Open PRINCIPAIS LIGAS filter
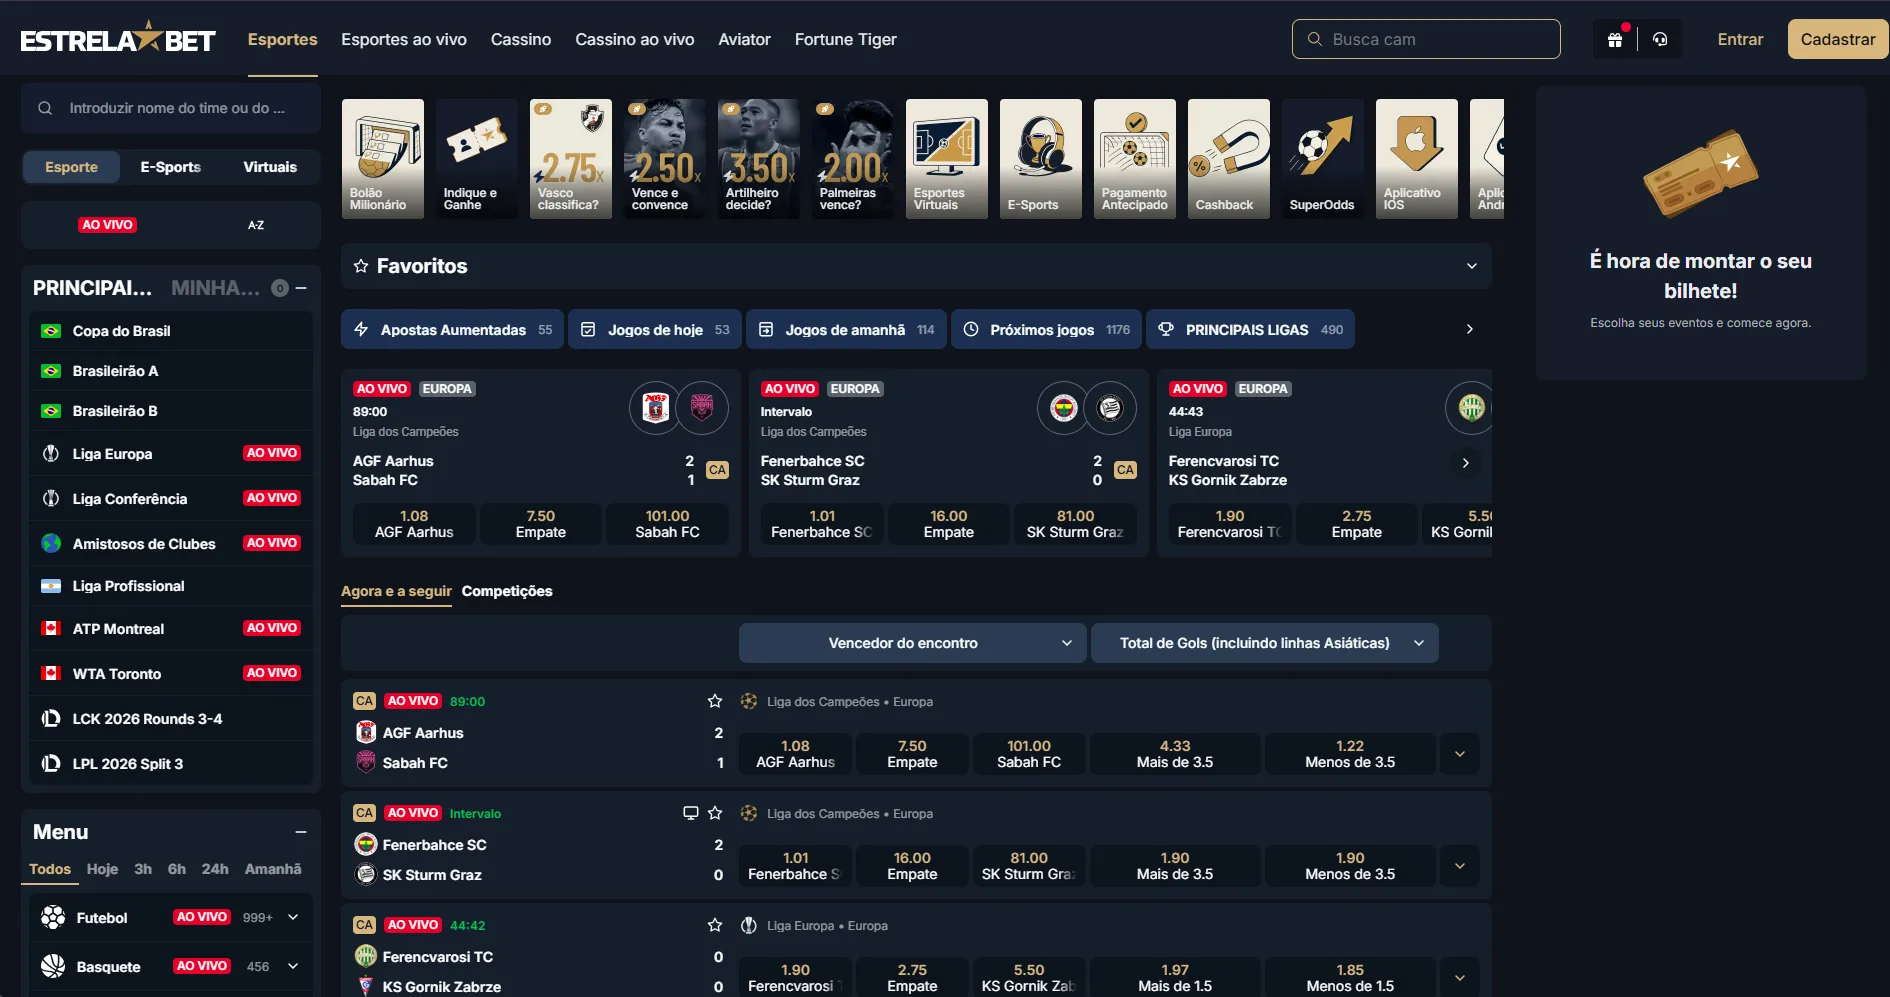Image resolution: width=1890 pixels, height=997 pixels. (x=1250, y=329)
